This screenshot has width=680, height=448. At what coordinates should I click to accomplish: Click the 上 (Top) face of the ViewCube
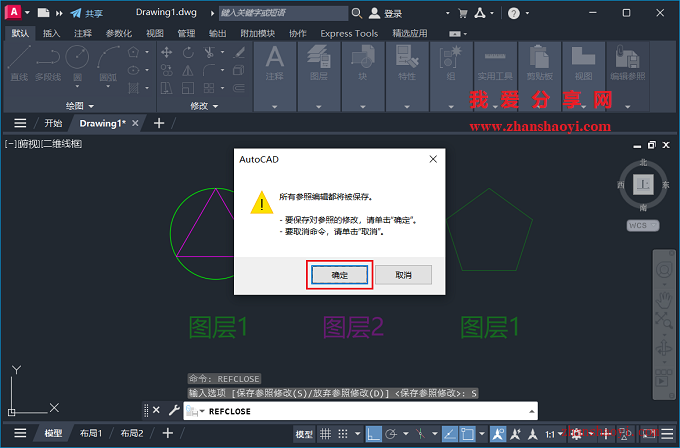[643, 184]
